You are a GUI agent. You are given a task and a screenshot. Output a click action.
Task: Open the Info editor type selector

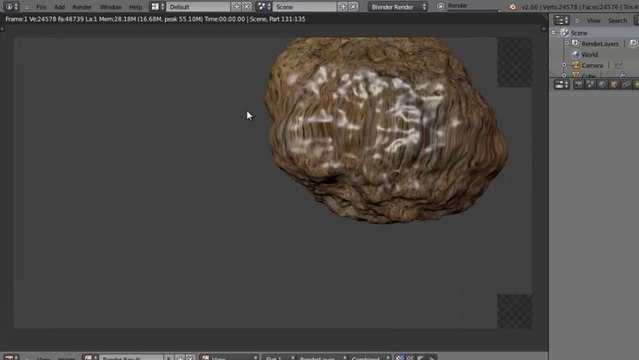pos(10,7)
